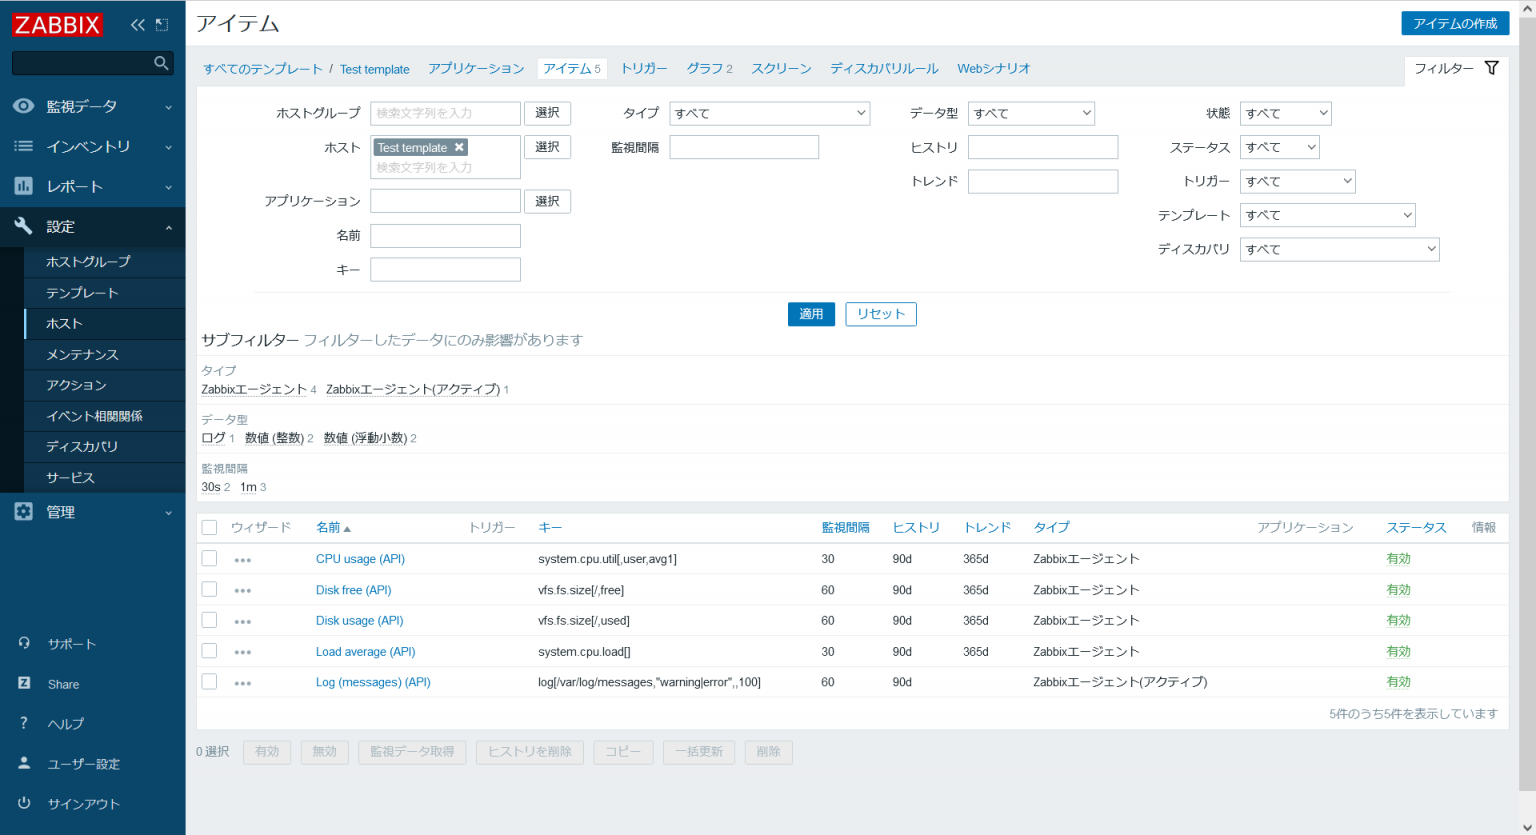Click the リセット button

pyautogui.click(x=880, y=314)
